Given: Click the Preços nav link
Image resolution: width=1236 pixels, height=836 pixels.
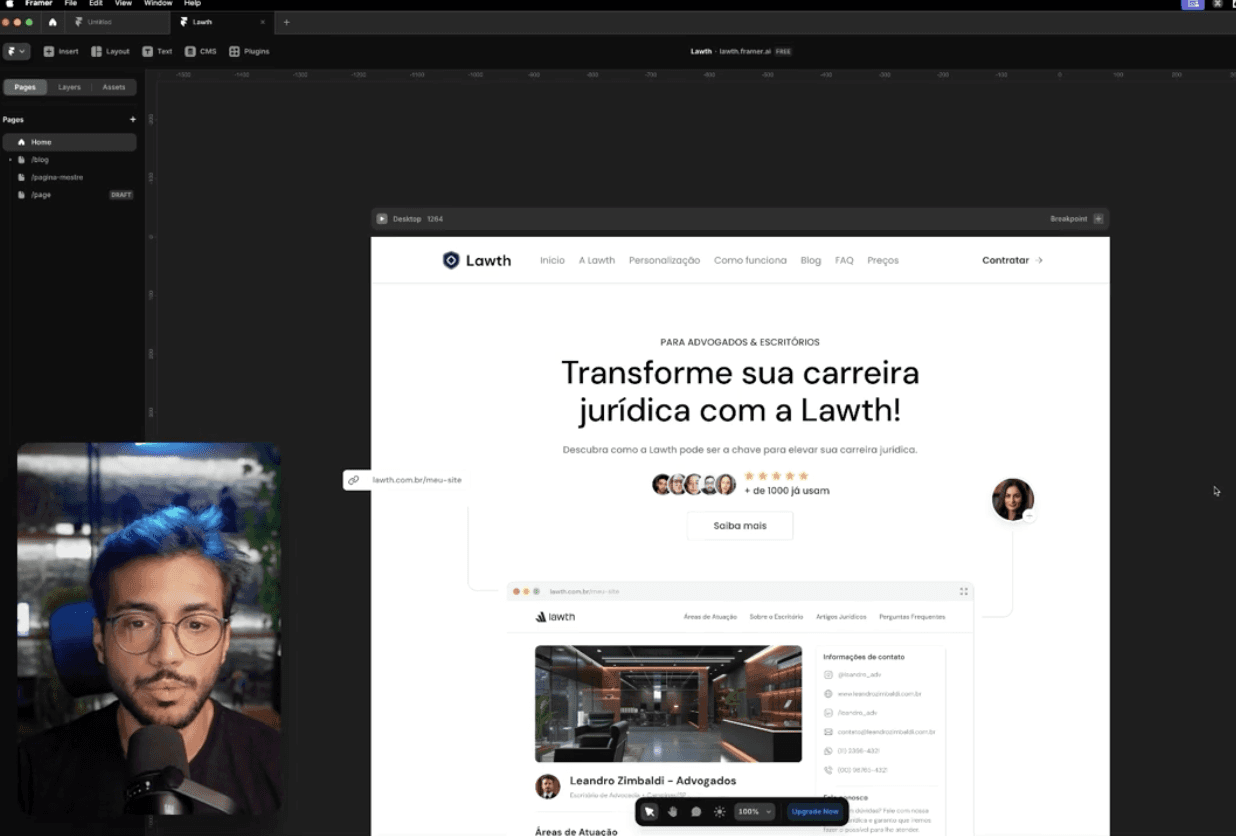Looking at the screenshot, I should [883, 260].
